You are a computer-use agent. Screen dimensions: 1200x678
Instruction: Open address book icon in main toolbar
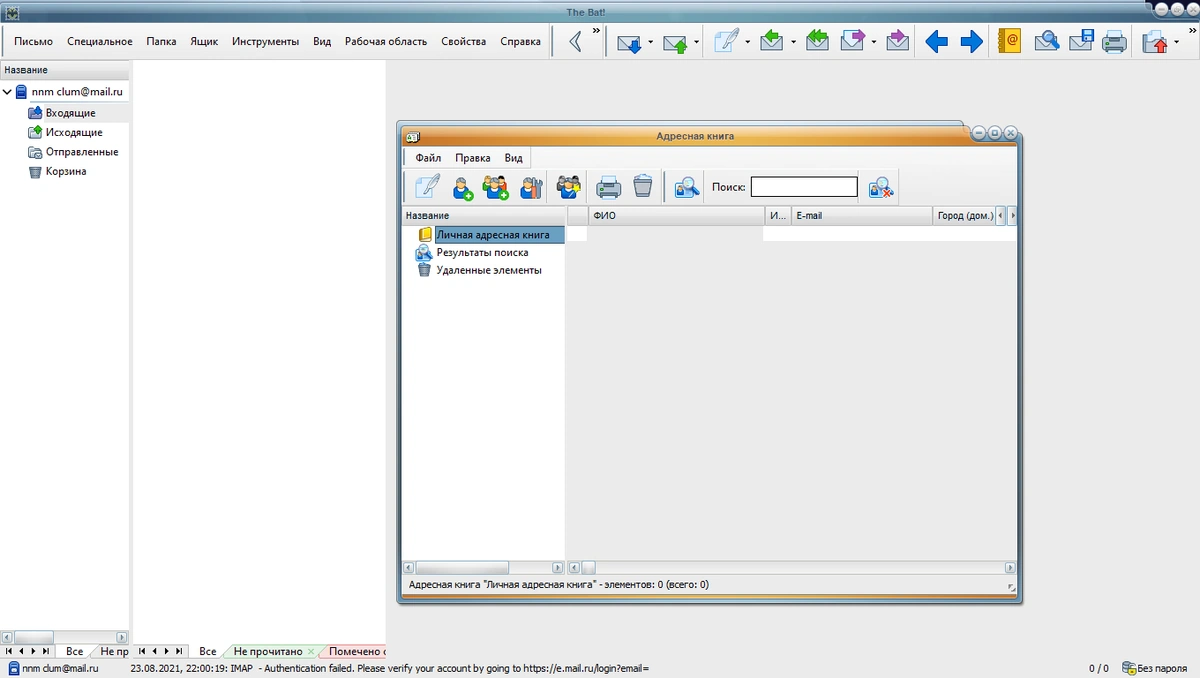click(1009, 42)
